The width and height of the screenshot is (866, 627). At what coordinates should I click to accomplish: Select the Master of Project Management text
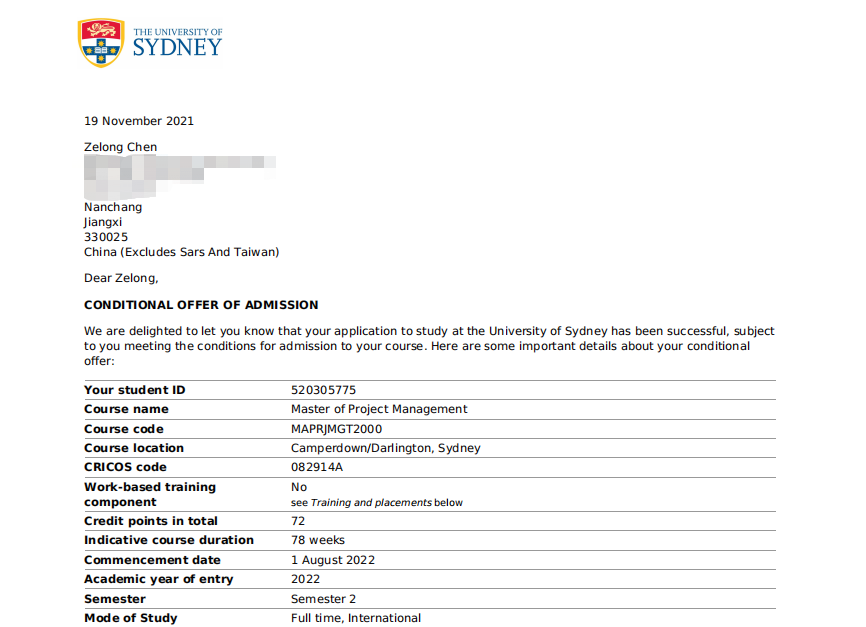click(379, 409)
